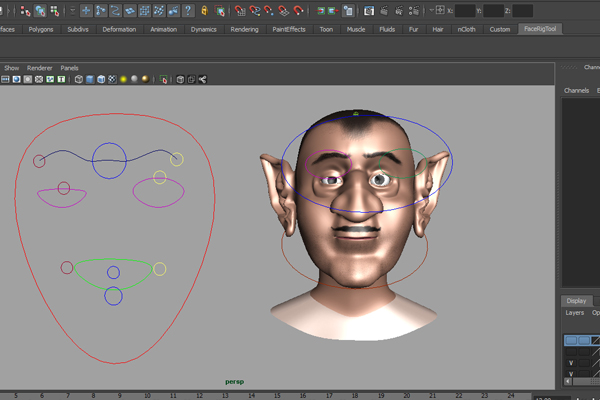
Task: Enable snap to points magnet
Action: click(x=269, y=11)
